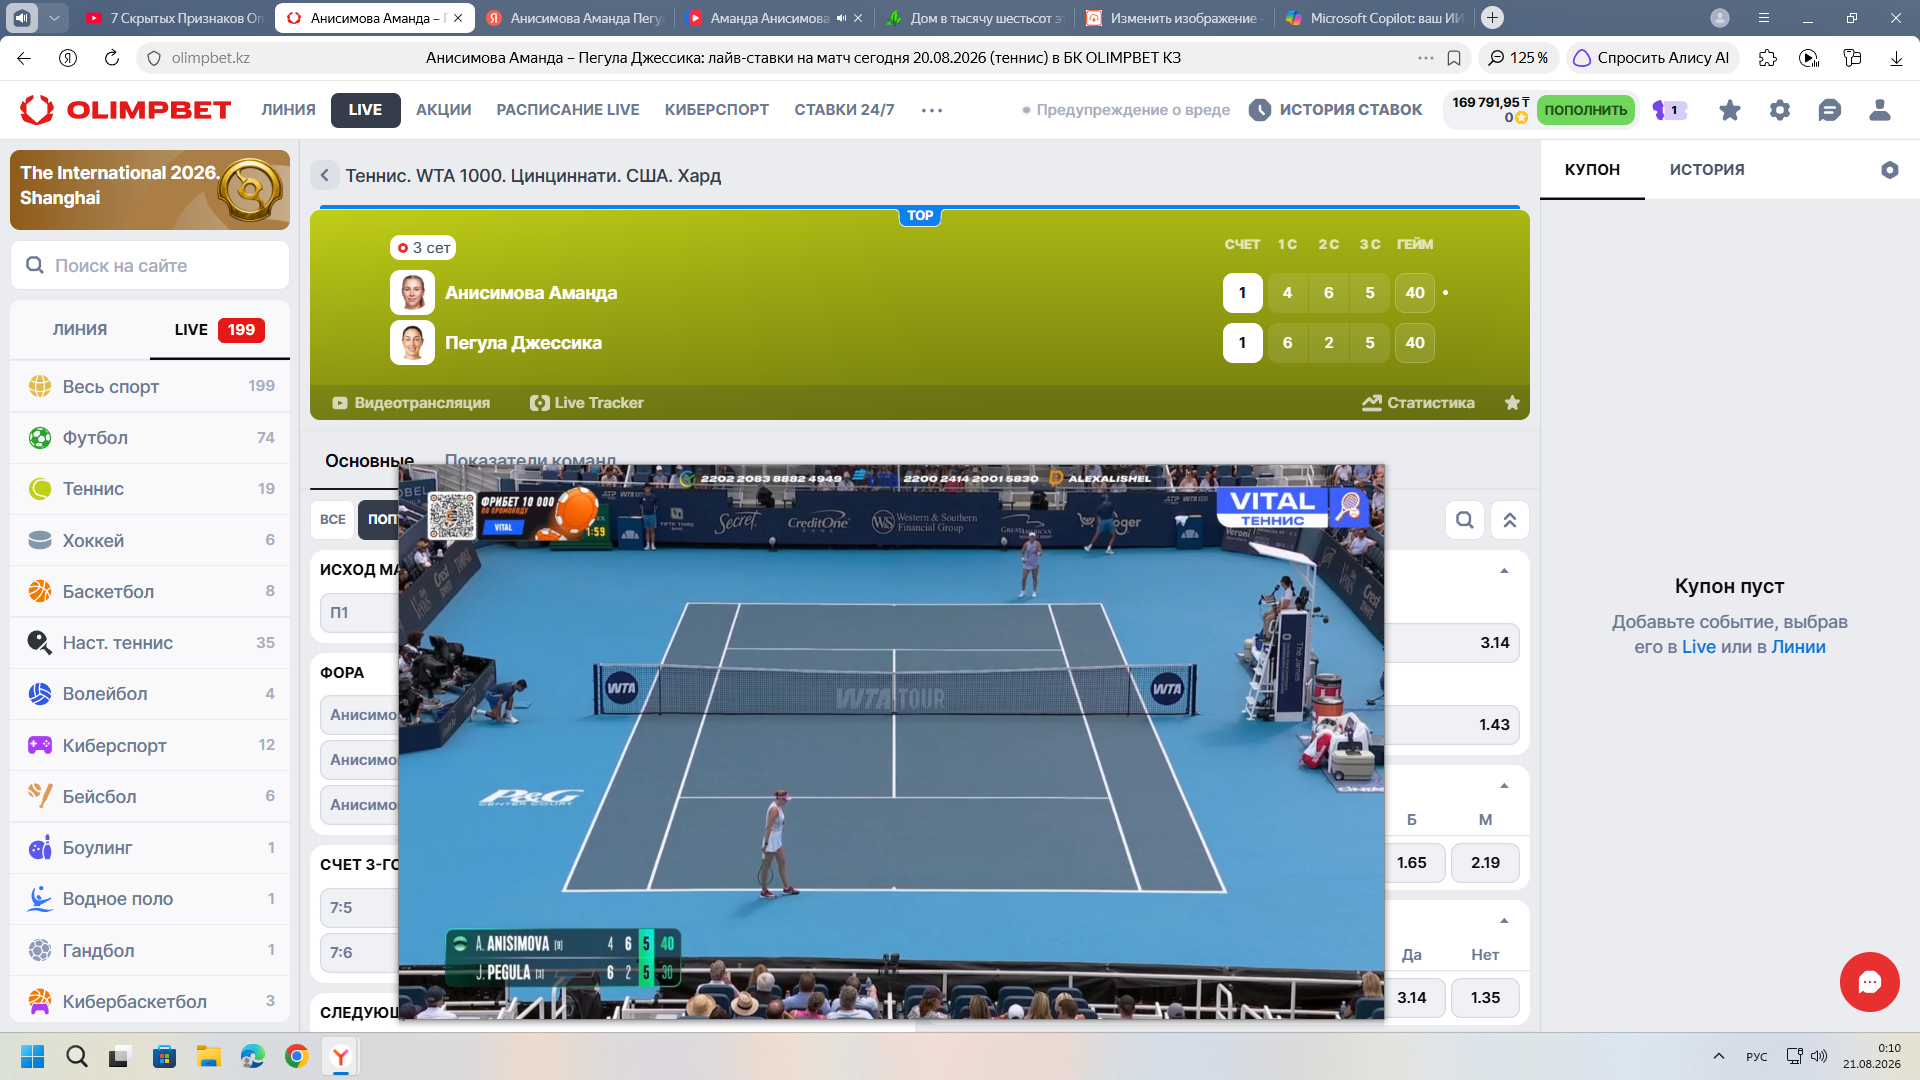Viewport: 1920px width, 1080px height.
Task: Open the Live Tracker link
Action: (587, 403)
